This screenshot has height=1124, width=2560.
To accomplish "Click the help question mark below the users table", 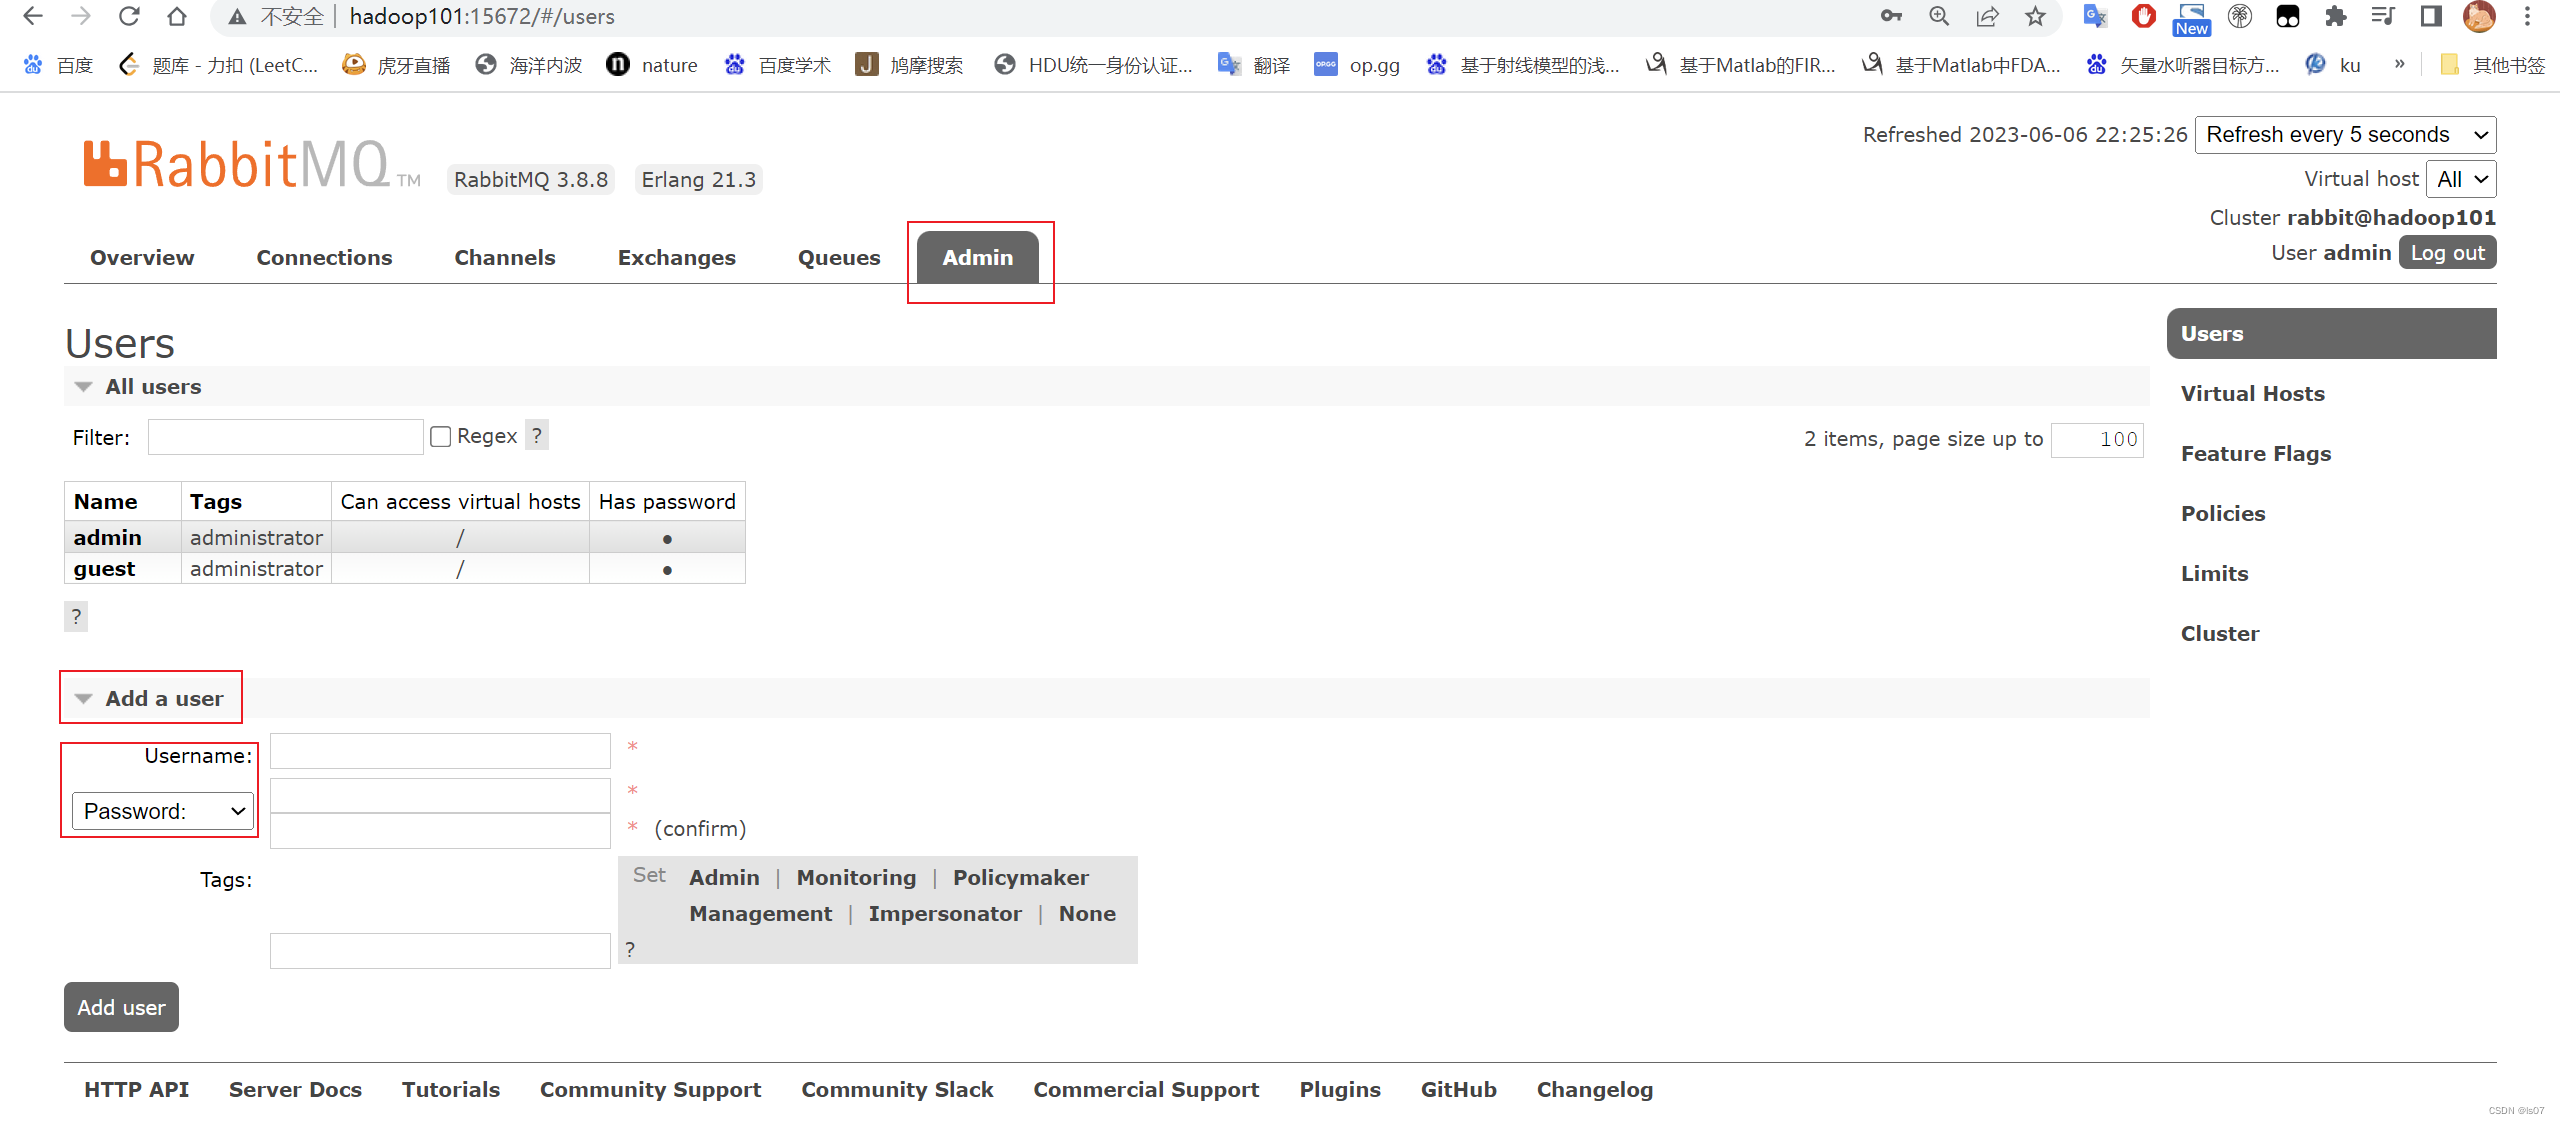I will point(75,616).
